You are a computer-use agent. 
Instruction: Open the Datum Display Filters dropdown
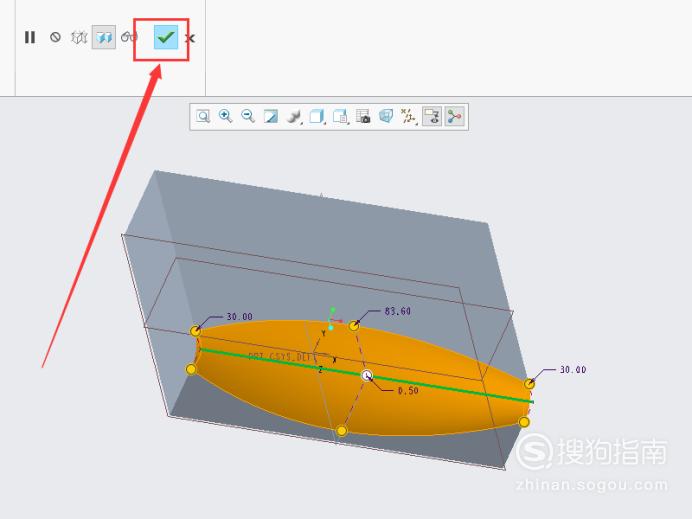(x=409, y=117)
